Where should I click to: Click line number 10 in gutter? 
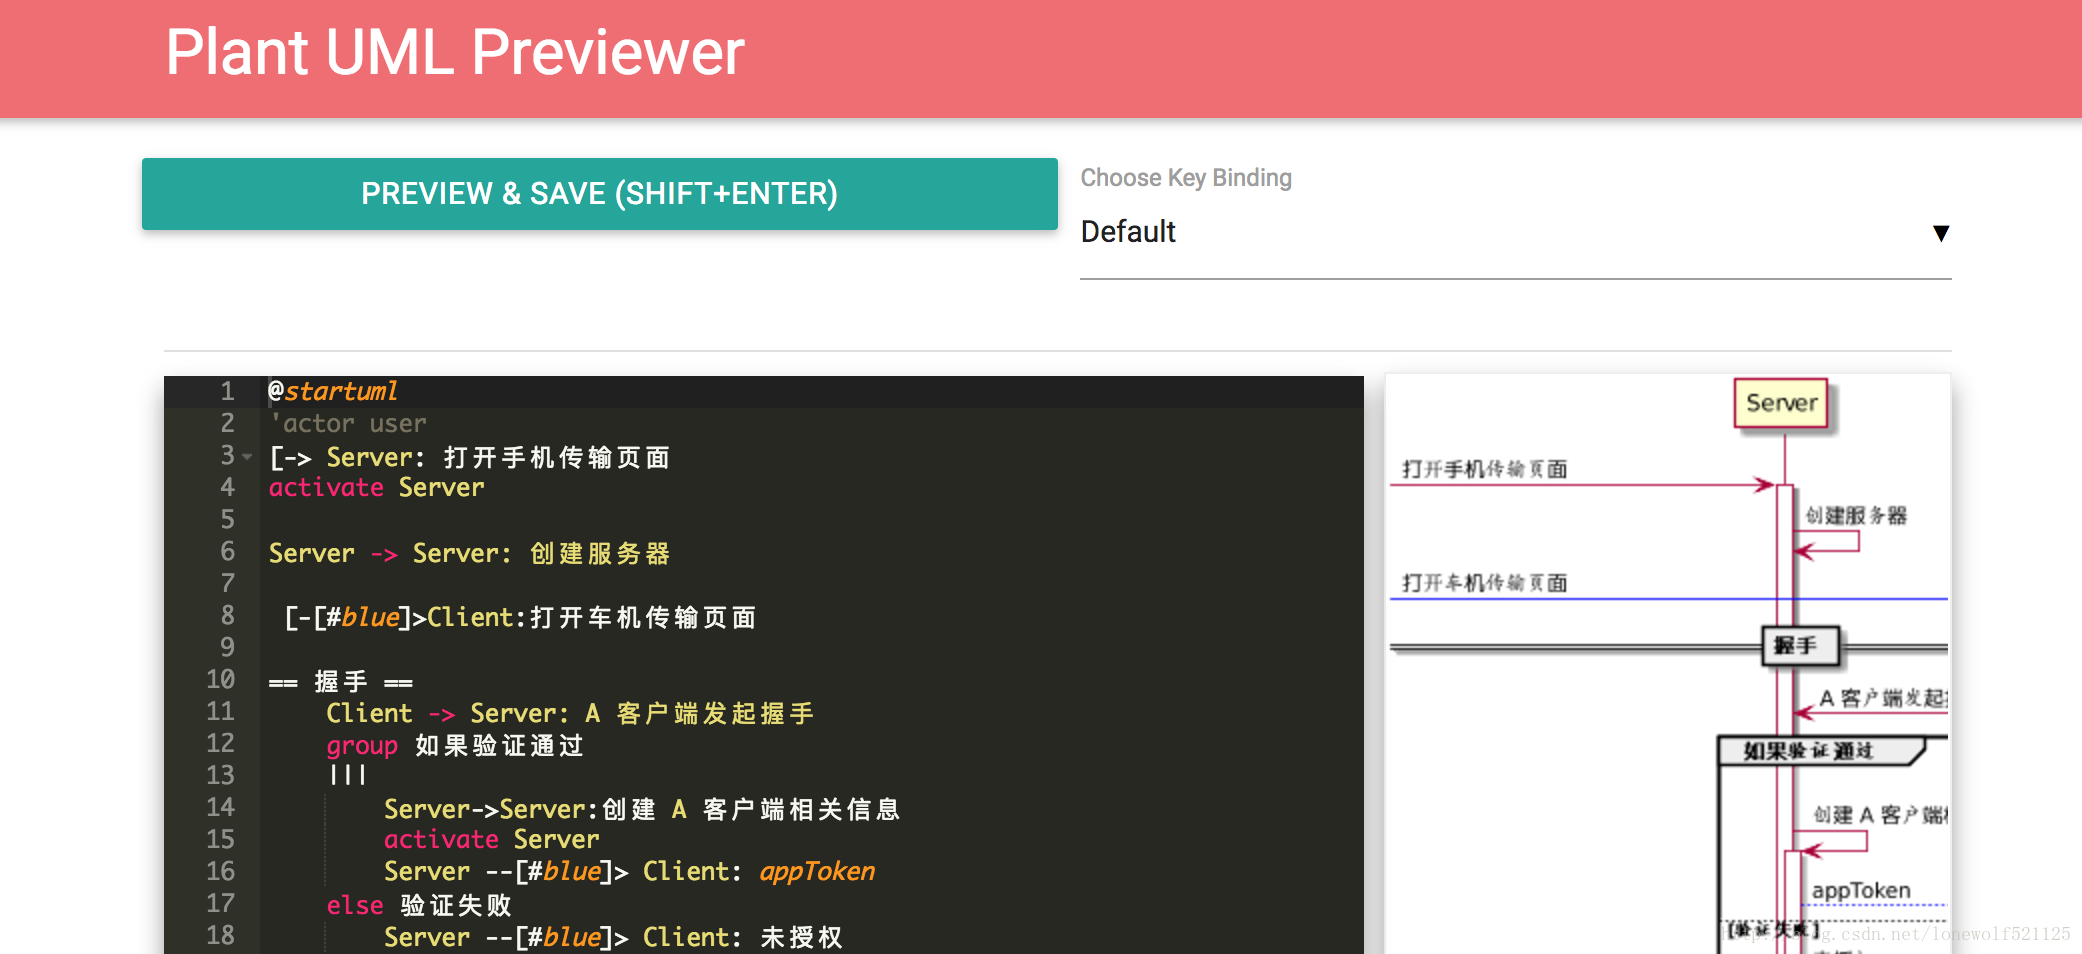pyautogui.click(x=221, y=680)
